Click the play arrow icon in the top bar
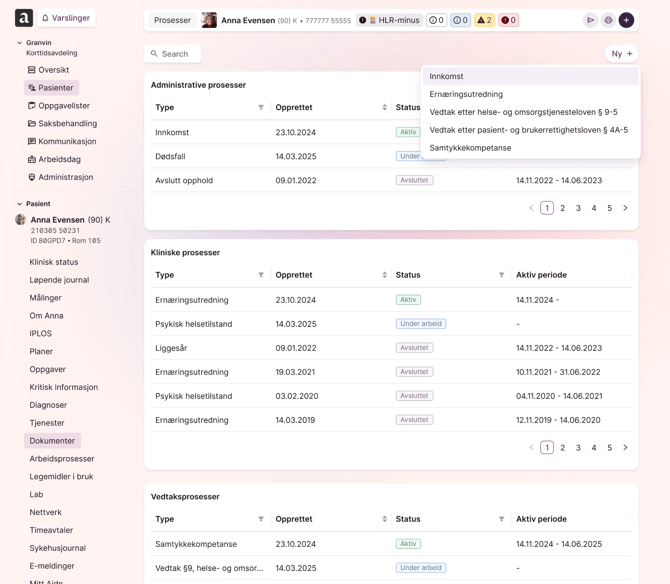Image resolution: width=670 pixels, height=584 pixels. click(x=590, y=20)
